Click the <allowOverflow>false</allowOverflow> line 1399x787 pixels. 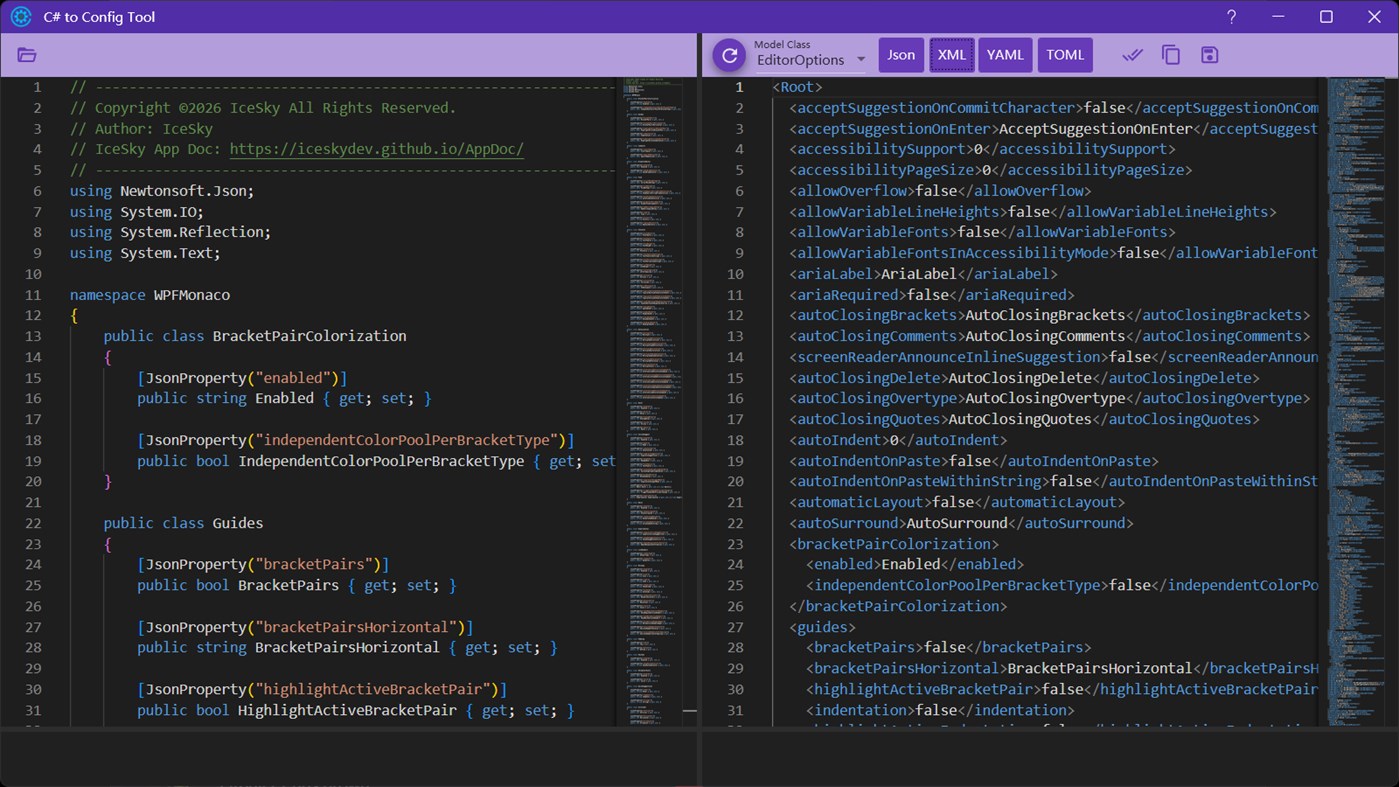940,191
